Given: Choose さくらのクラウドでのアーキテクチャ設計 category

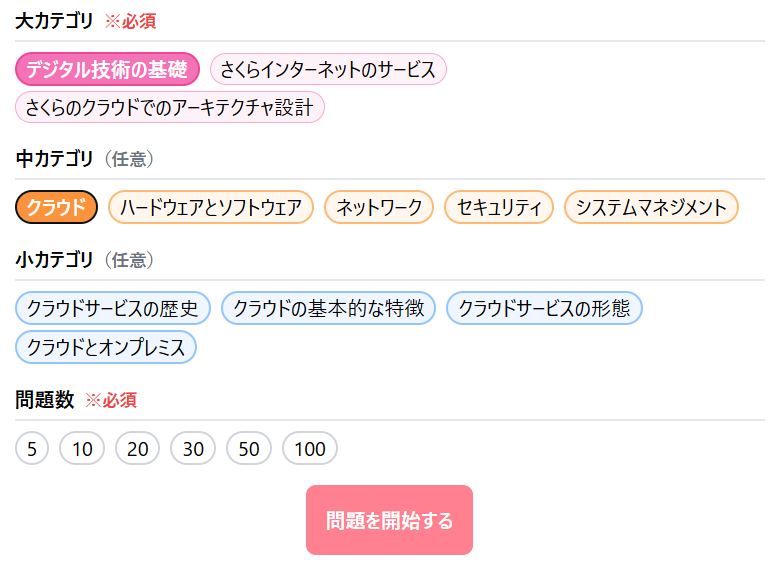Looking at the screenshot, I should pos(170,107).
